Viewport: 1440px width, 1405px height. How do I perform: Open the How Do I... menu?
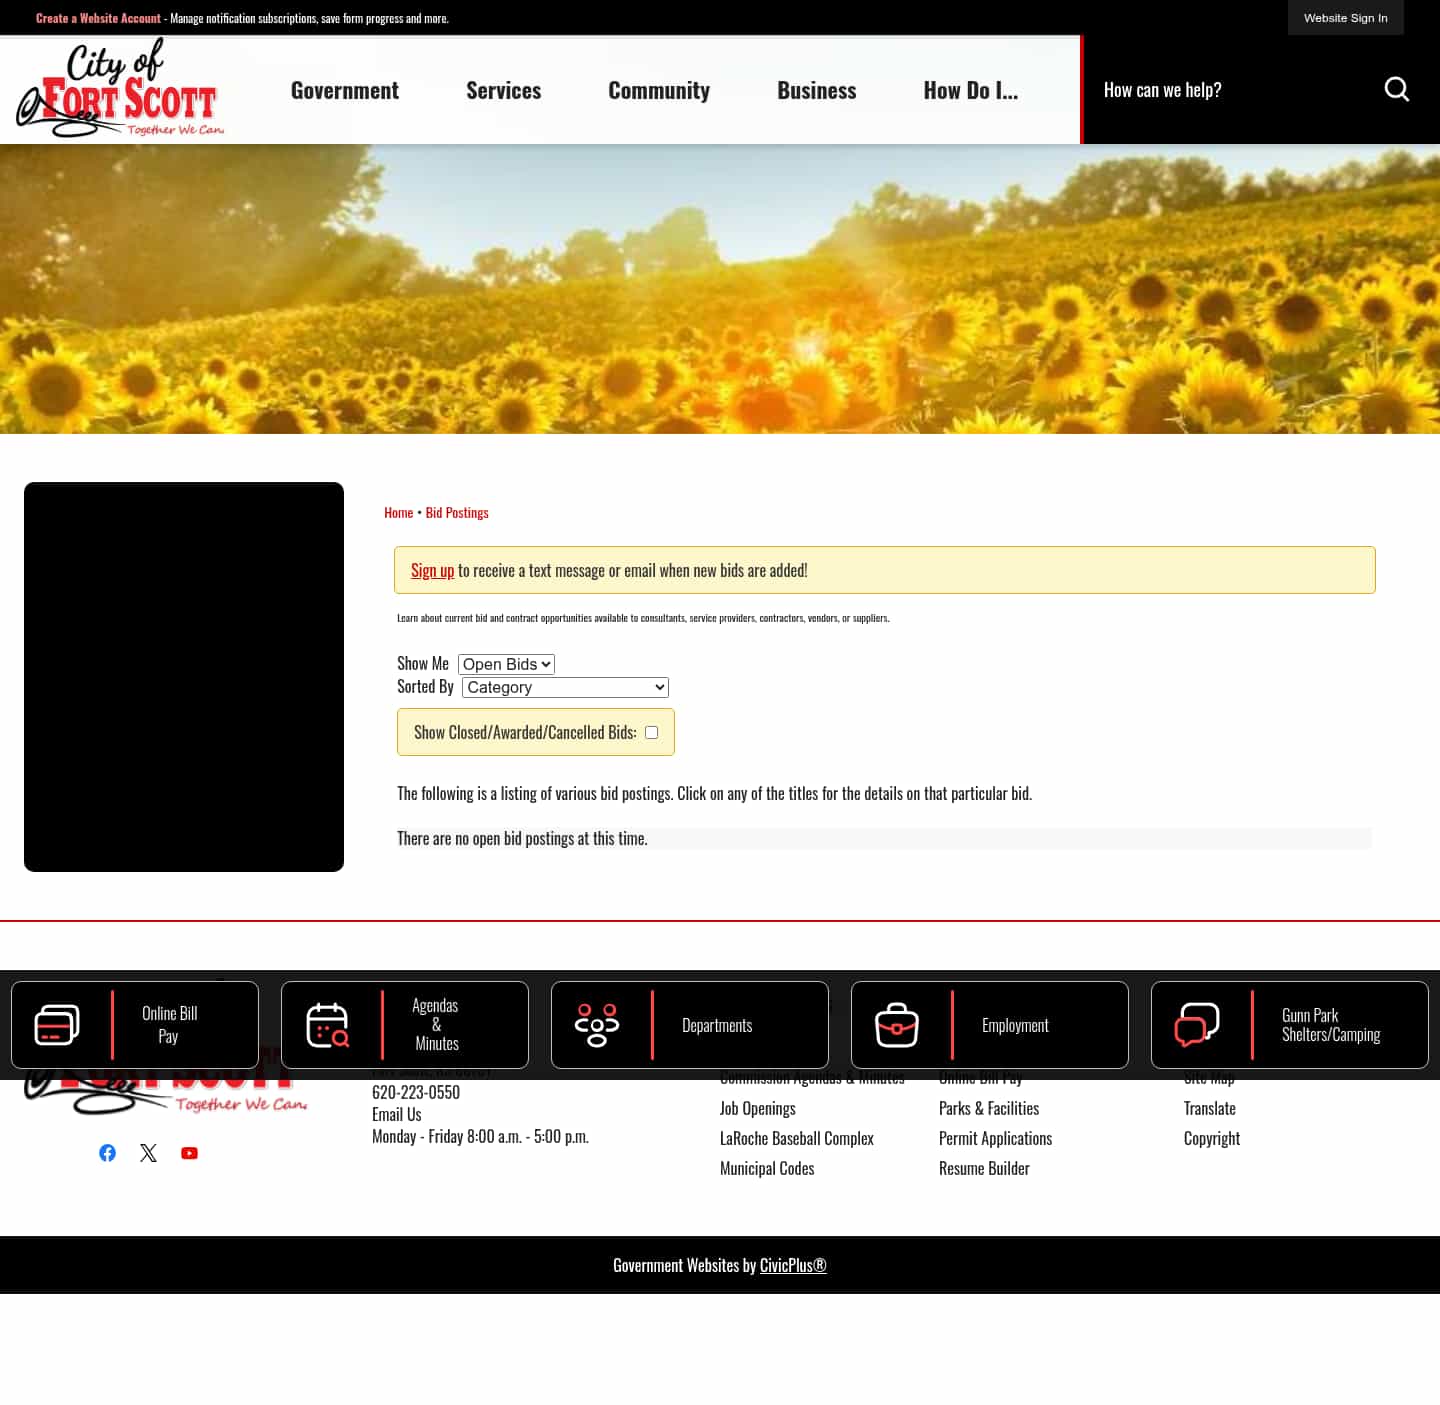[x=971, y=90]
